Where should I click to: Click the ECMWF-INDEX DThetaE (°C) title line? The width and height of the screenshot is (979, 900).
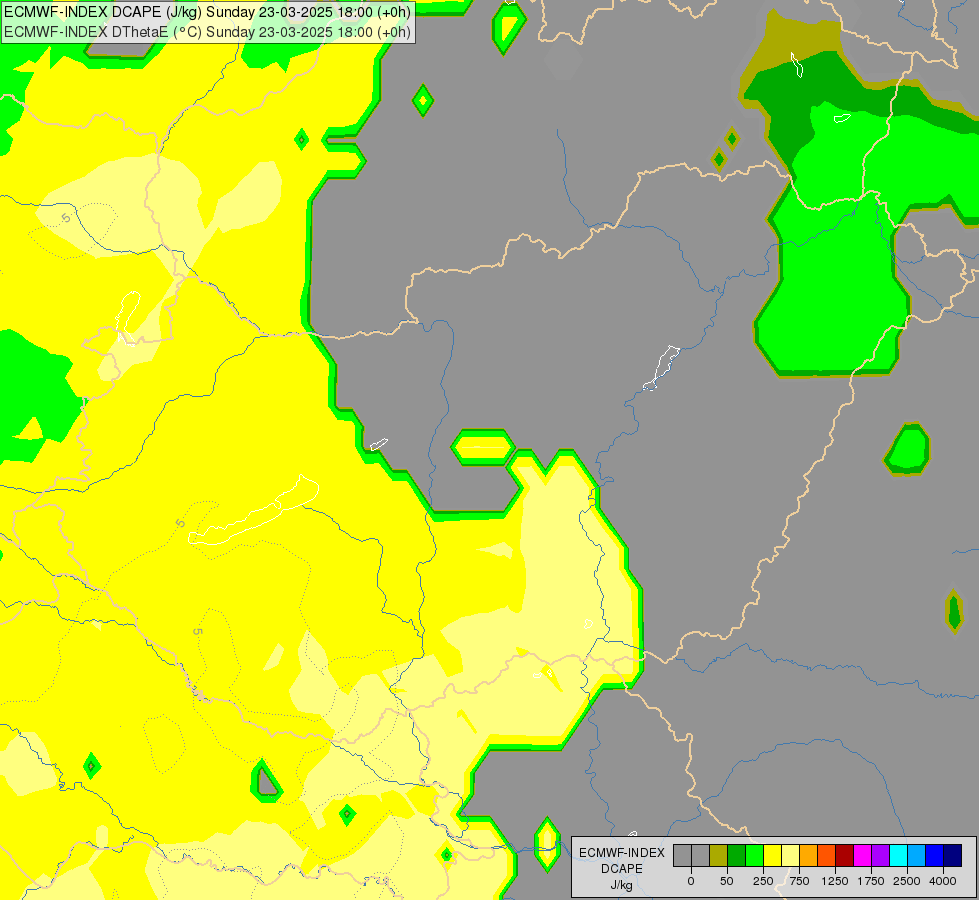point(207,31)
